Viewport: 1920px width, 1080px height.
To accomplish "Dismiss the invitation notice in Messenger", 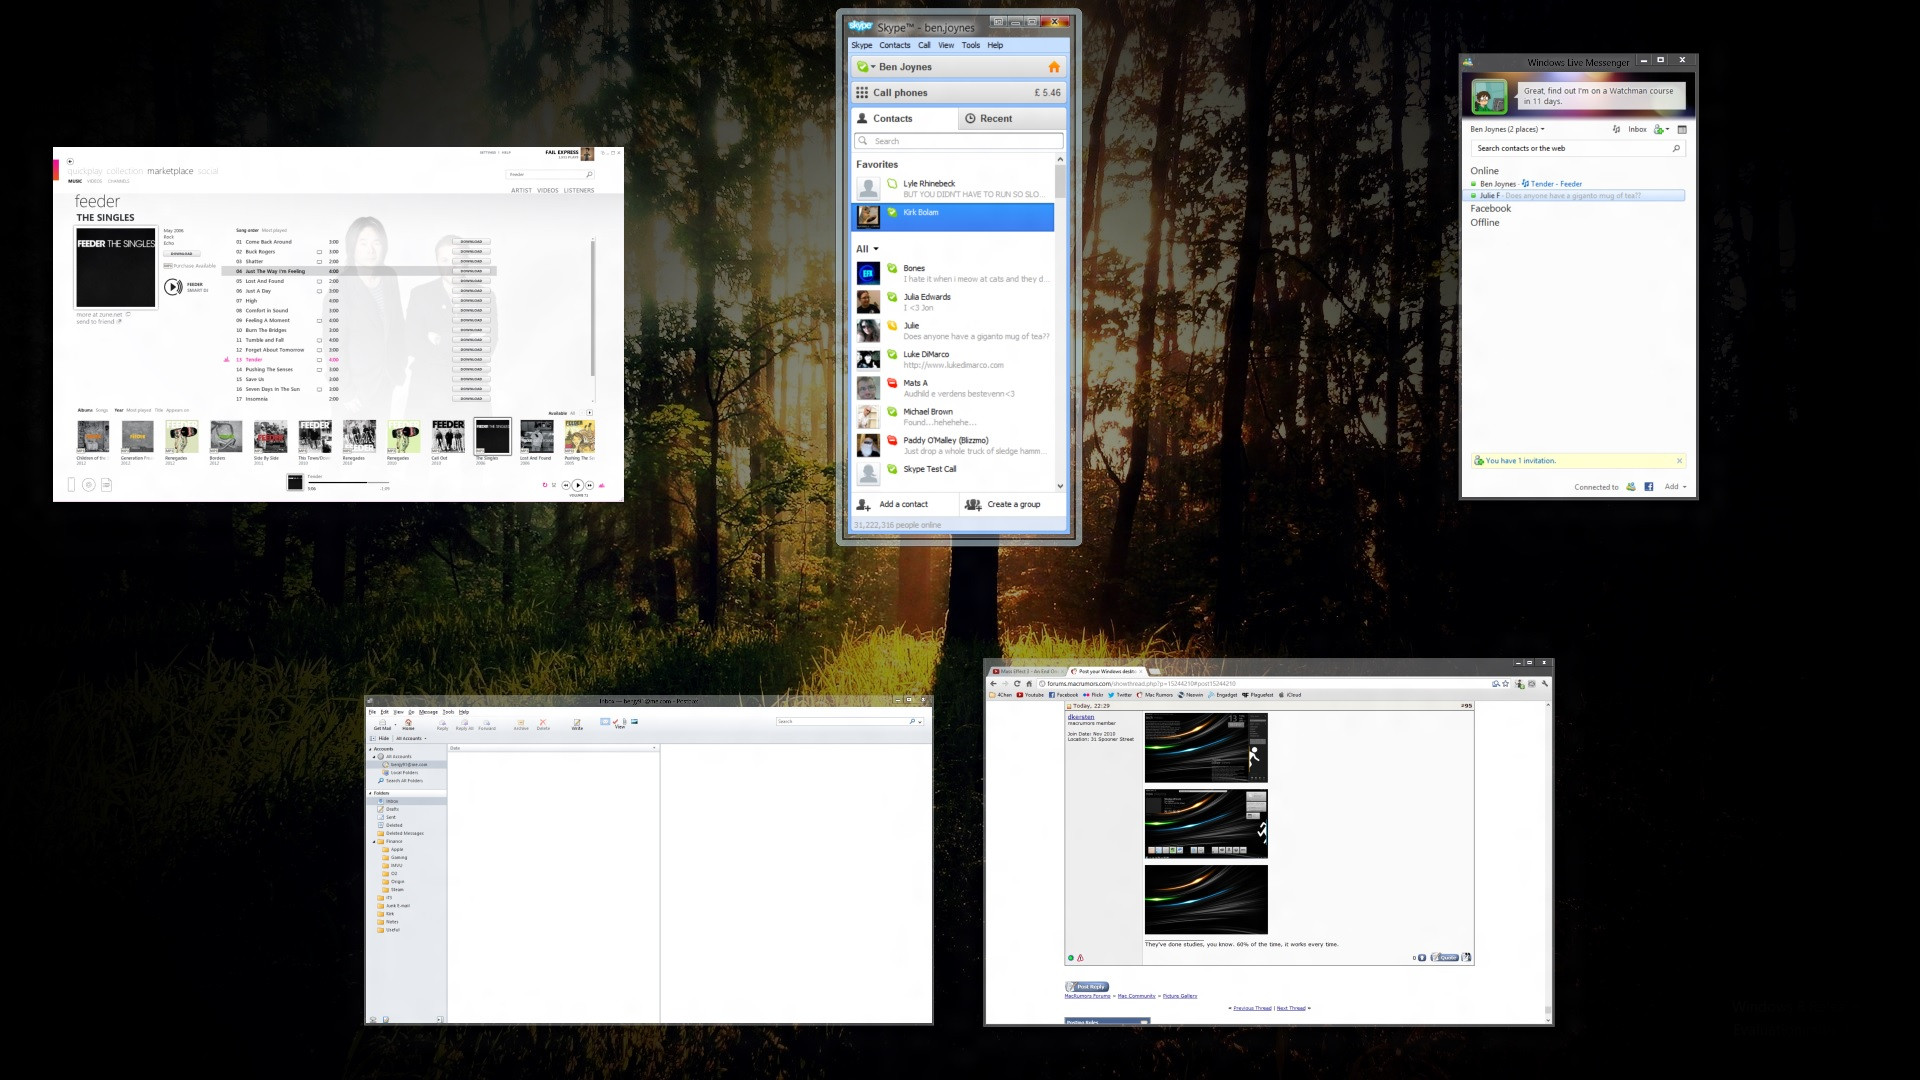I will pyautogui.click(x=1679, y=461).
